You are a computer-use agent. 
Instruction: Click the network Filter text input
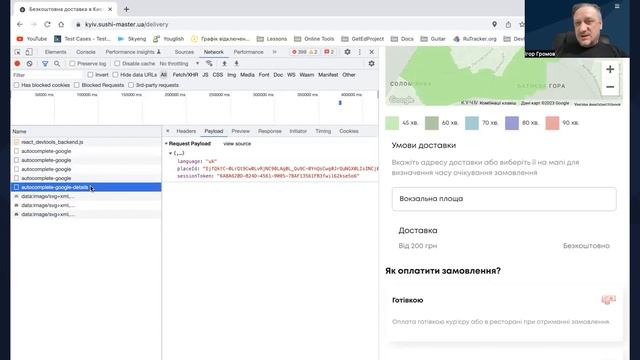point(47,75)
